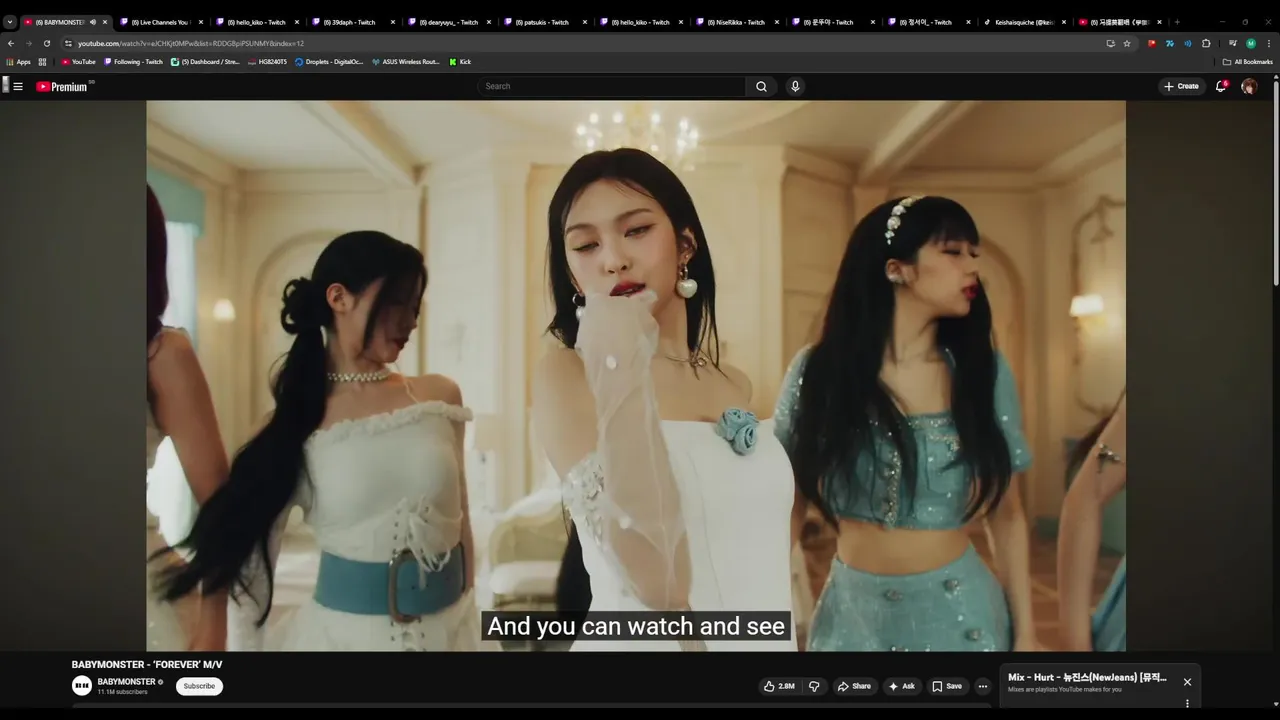Switch to Live Channels You Follow tab
The image size is (1280, 720).
(161, 22)
